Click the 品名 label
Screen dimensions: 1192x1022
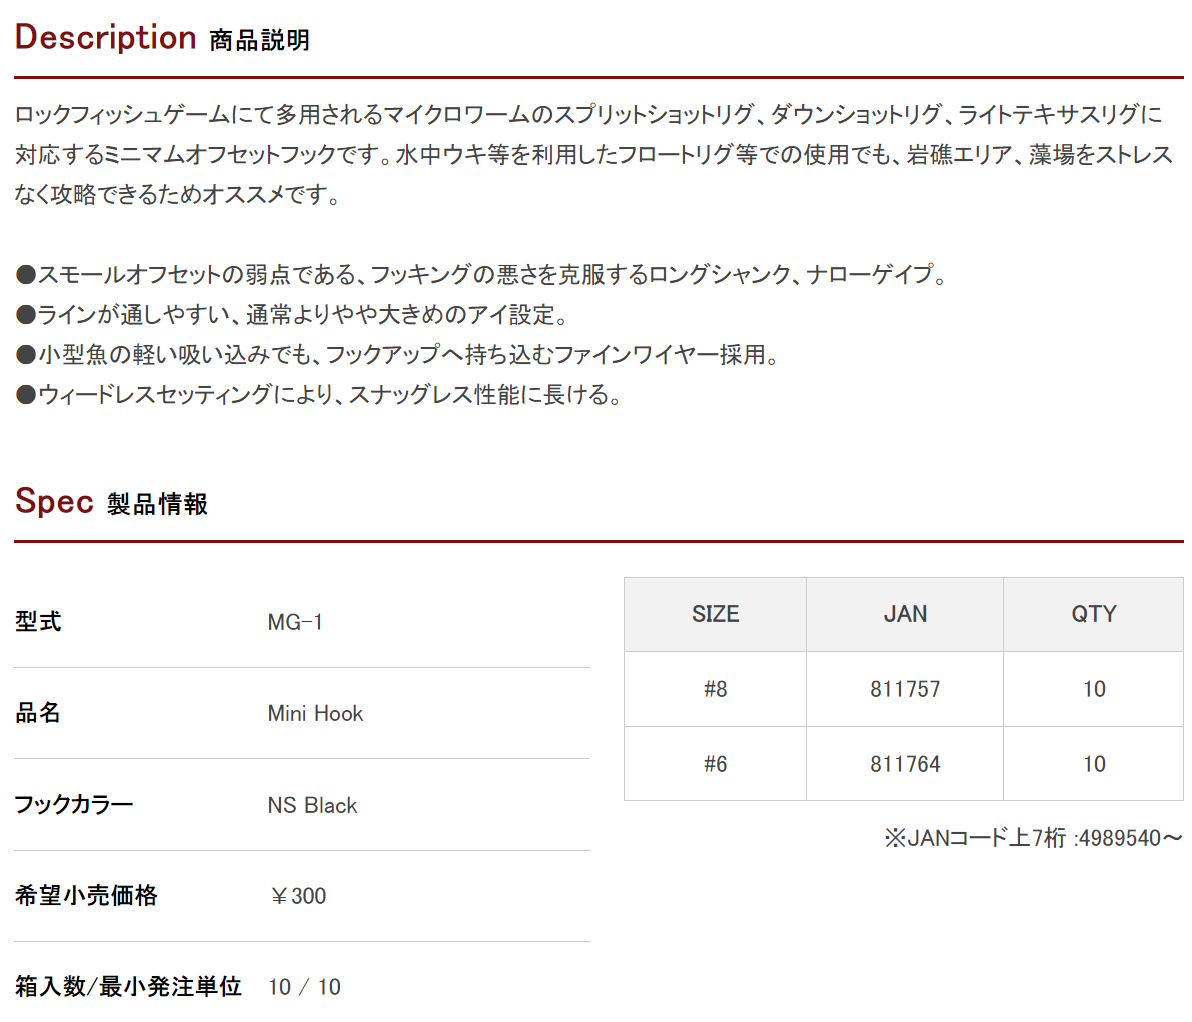tap(38, 713)
